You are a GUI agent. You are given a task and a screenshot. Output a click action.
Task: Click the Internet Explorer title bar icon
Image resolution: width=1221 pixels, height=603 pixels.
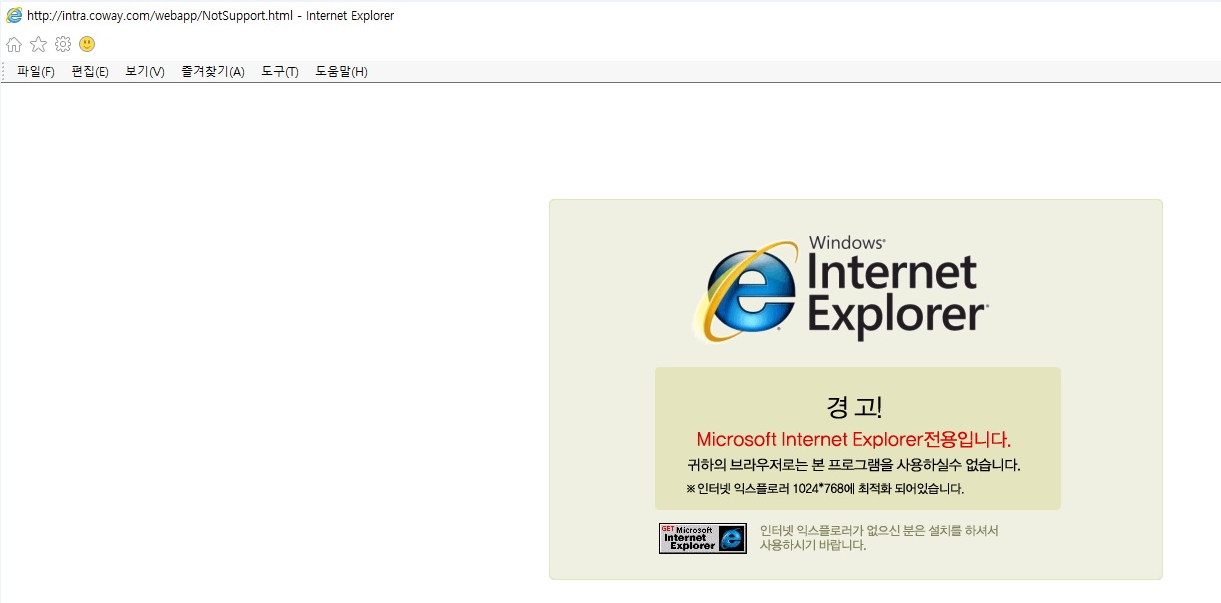pyautogui.click(x=14, y=15)
